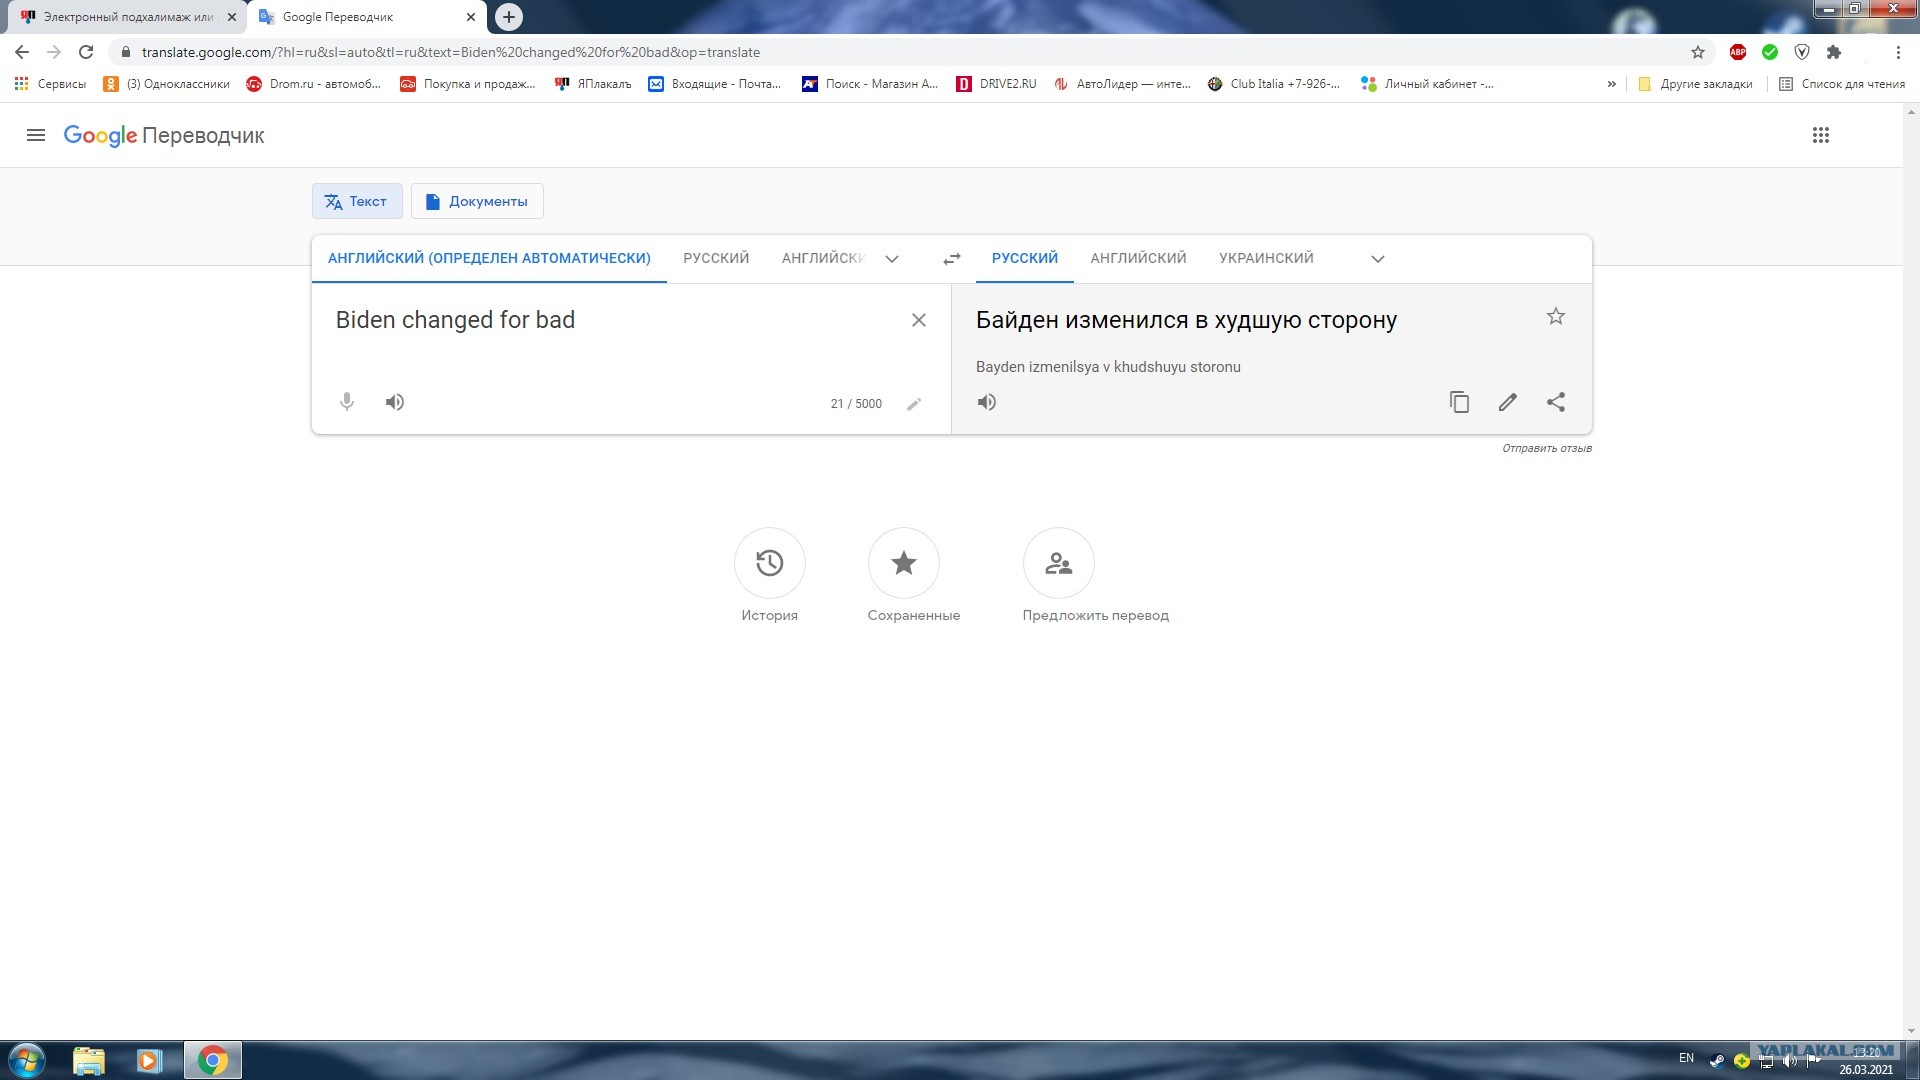Choose Russian as source language
This screenshot has width=1920, height=1080.
(x=716, y=259)
